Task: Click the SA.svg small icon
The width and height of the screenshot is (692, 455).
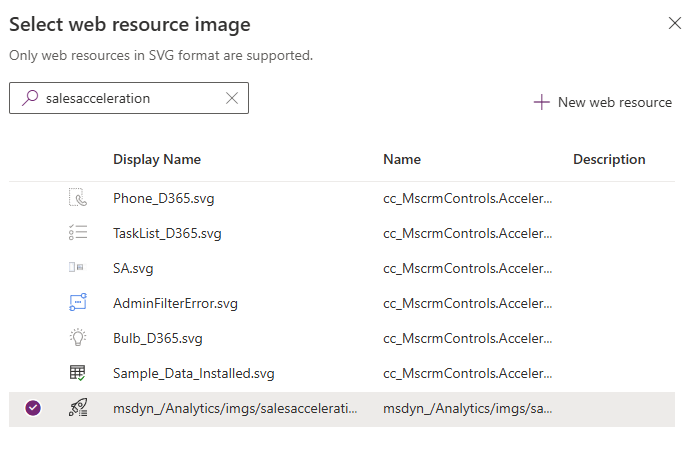Action: tap(77, 268)
